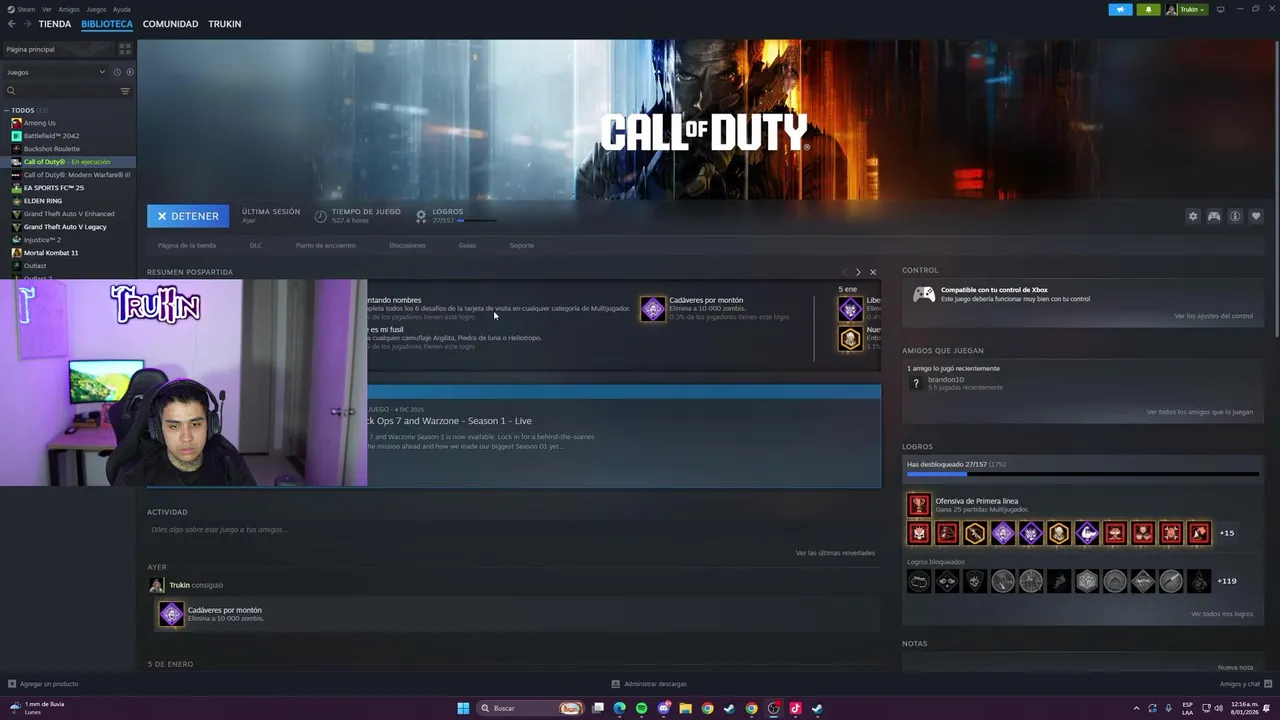Image resolution: width=1280 pixels, height=720 pixels.
Task: Open Ver los ajustes del control link
Action: click(1213, 316)
